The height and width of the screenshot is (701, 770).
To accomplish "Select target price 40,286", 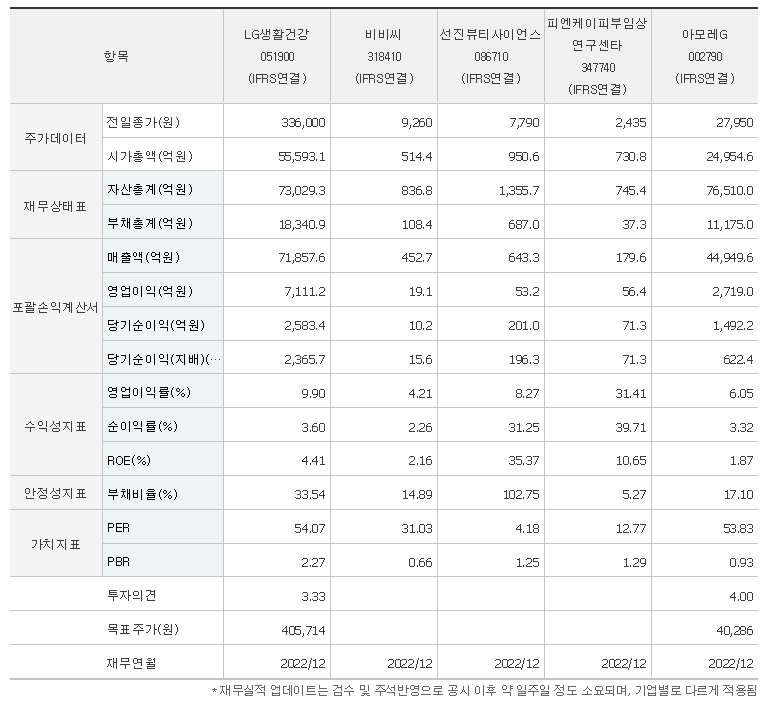I will point(735,630).
